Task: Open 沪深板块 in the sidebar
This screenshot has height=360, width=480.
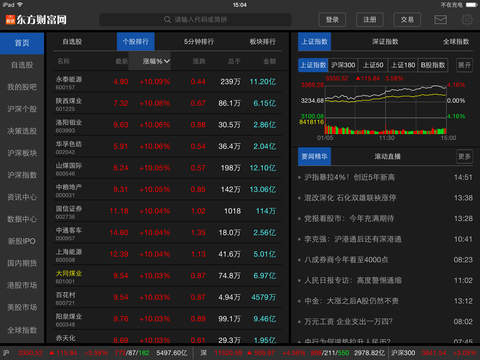Action: tap(22, 153)
